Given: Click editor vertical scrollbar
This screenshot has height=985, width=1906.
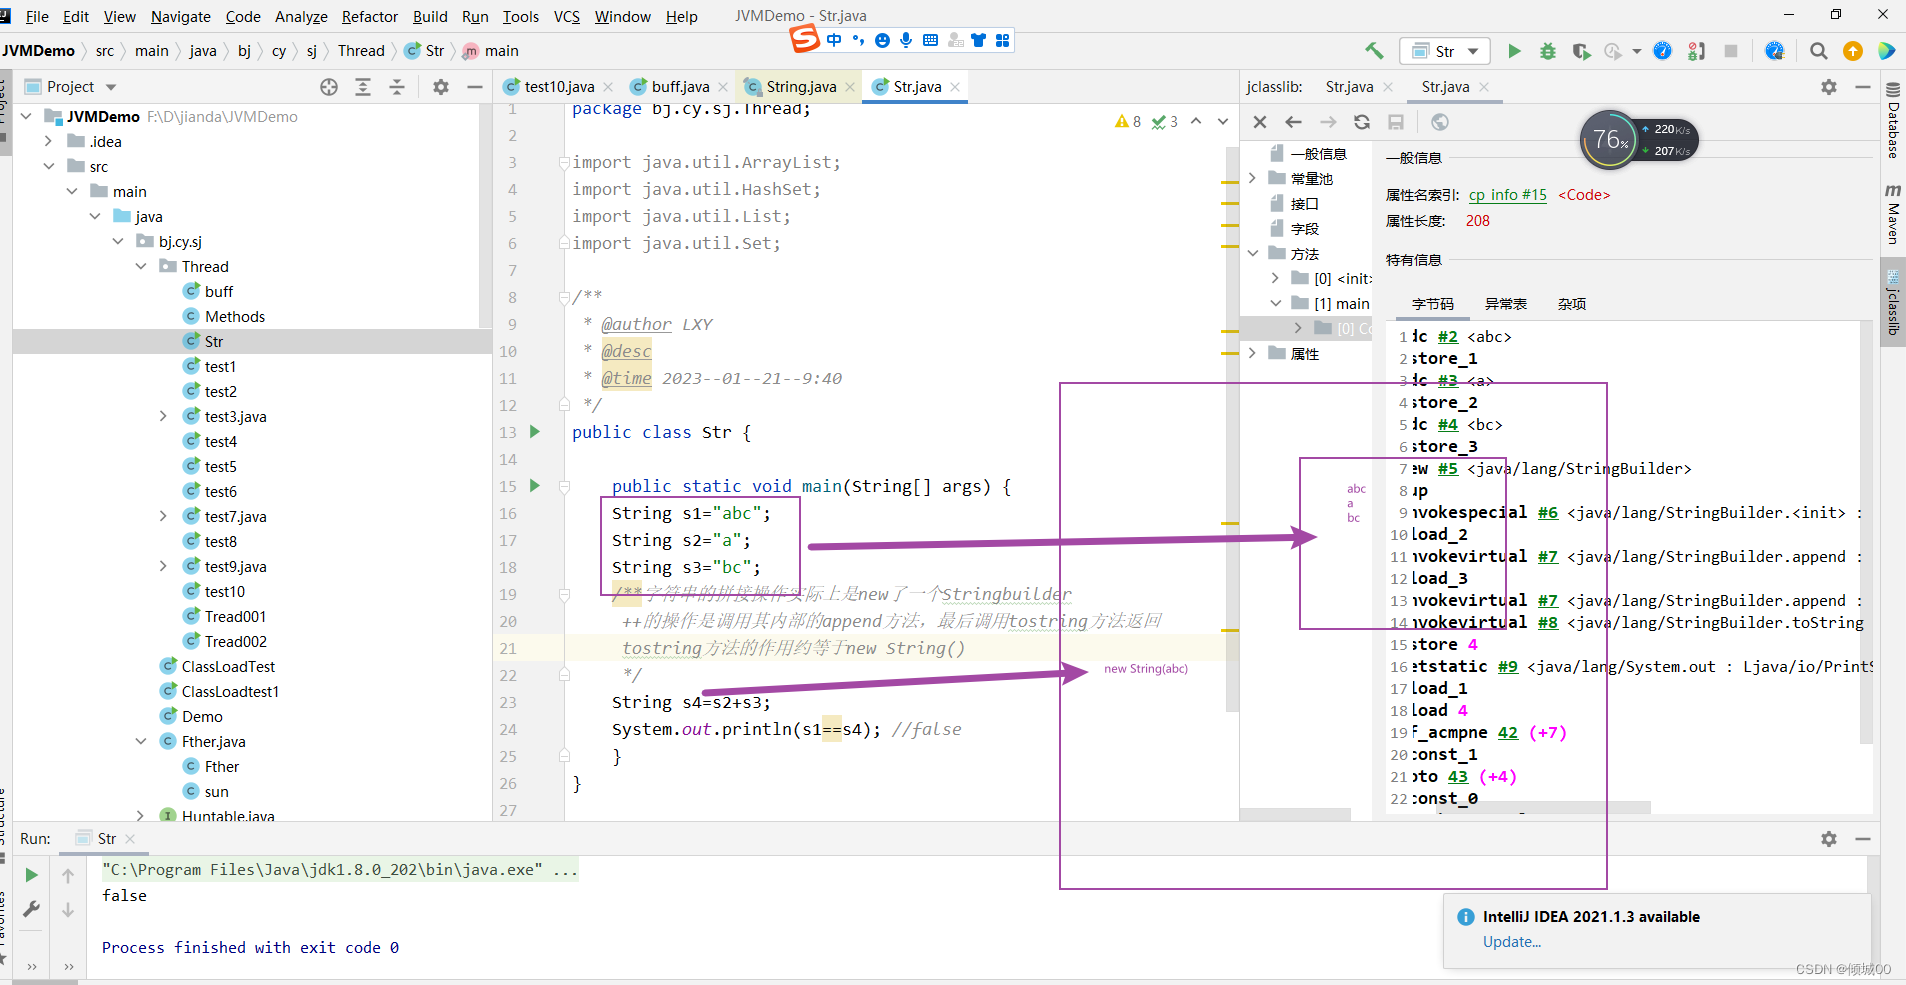Looking at the screenshot, I should (1232, 430).
